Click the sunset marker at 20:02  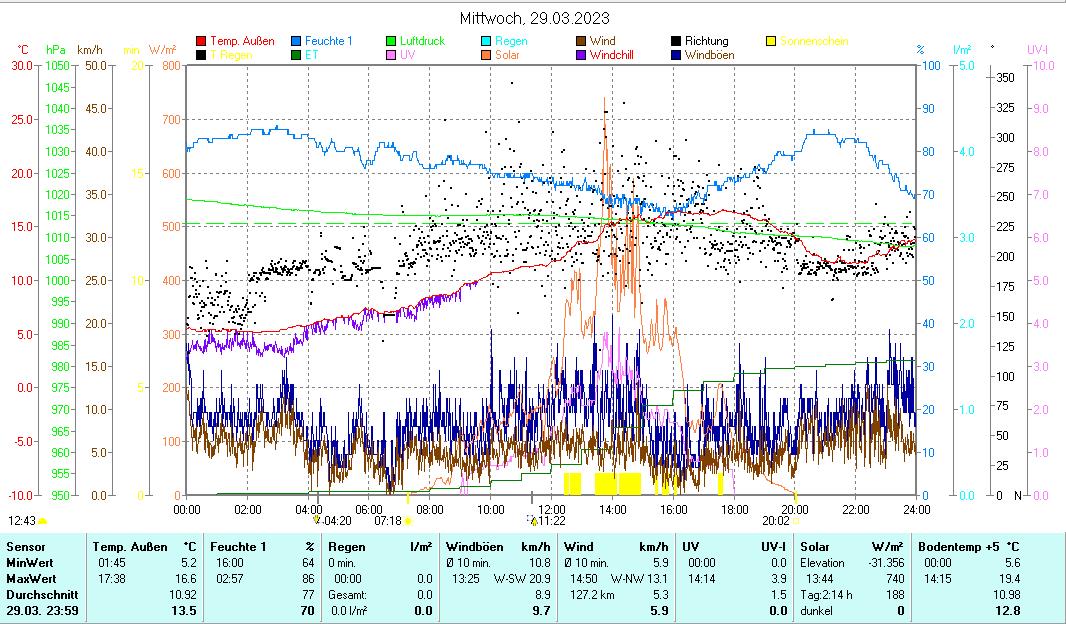[x=795, y=496]
